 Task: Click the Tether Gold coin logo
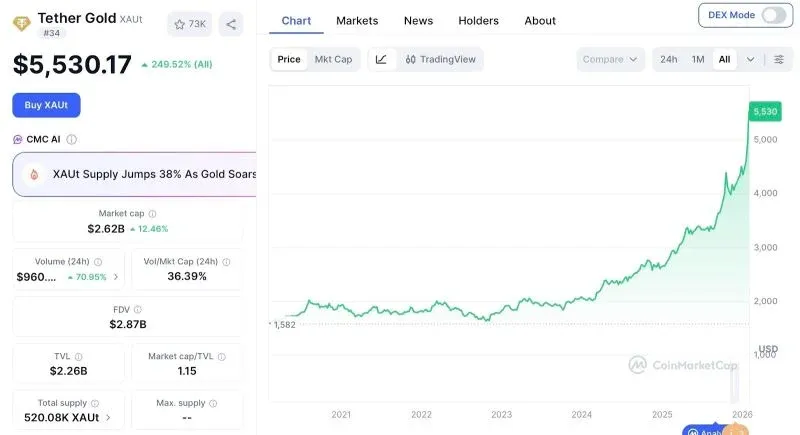[x=21, y=22]
